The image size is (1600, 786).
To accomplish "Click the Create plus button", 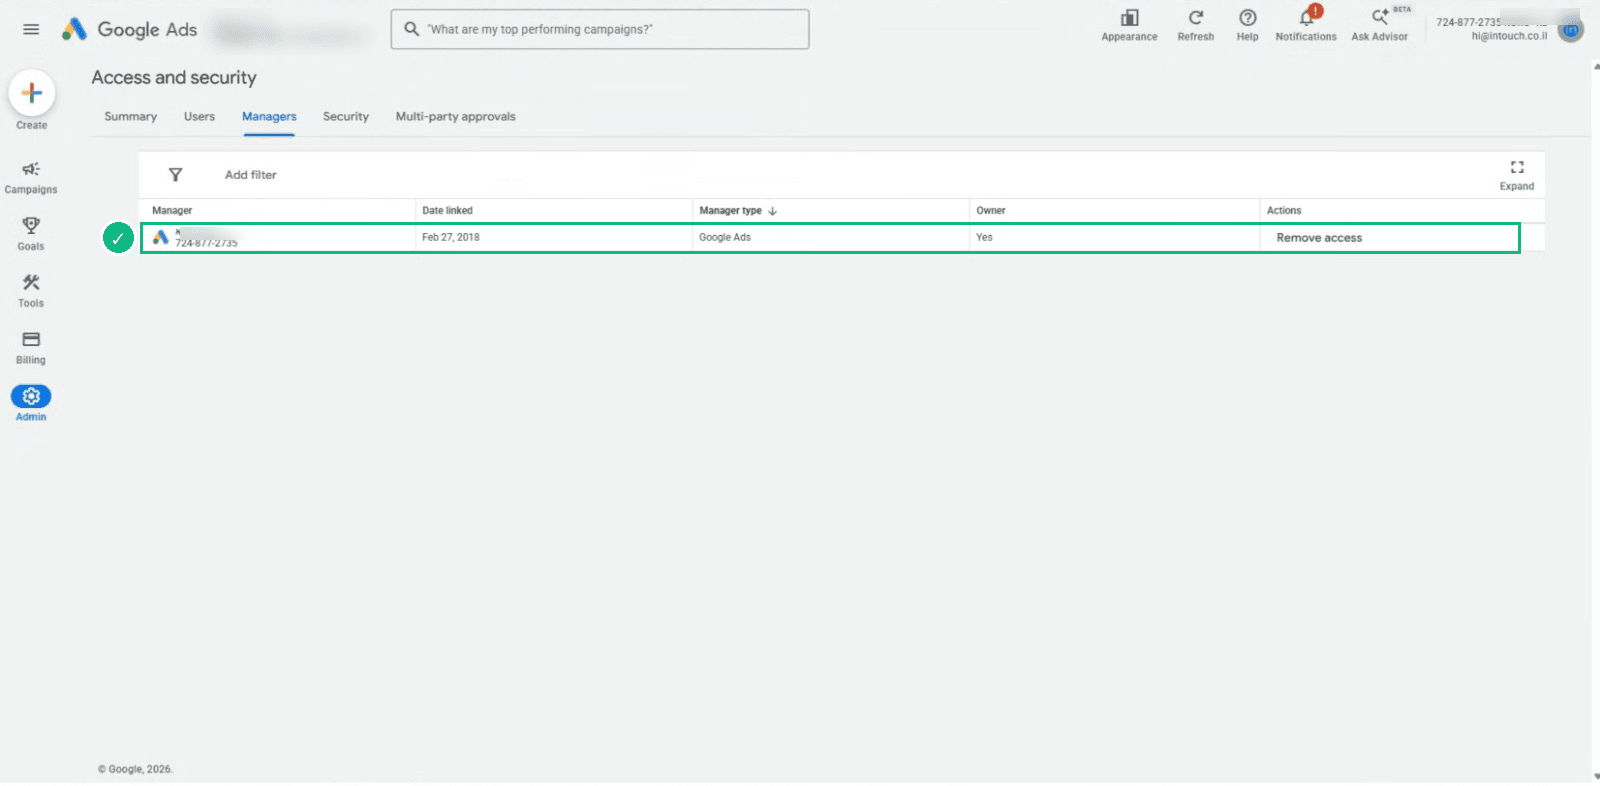I will (32, 93).
